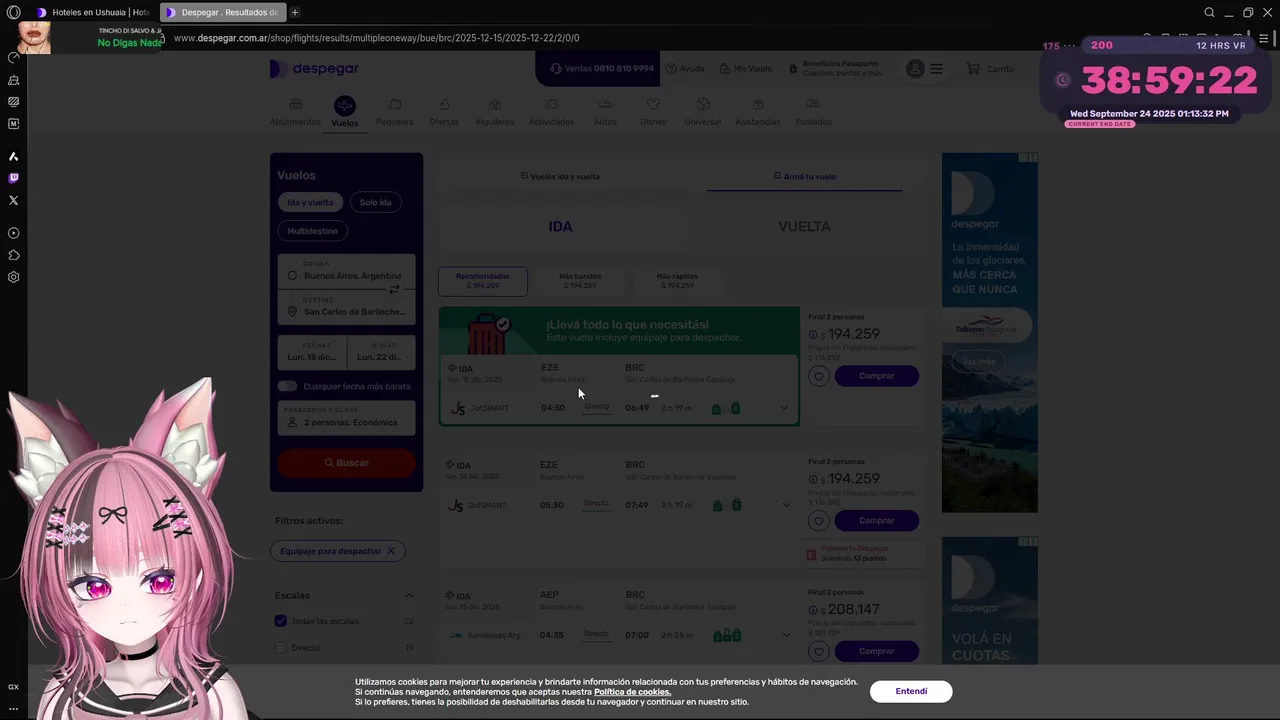Switch to Vuelos ida y vuelta tab
This screenshot has height=720, width=1280.
[560, 176]
